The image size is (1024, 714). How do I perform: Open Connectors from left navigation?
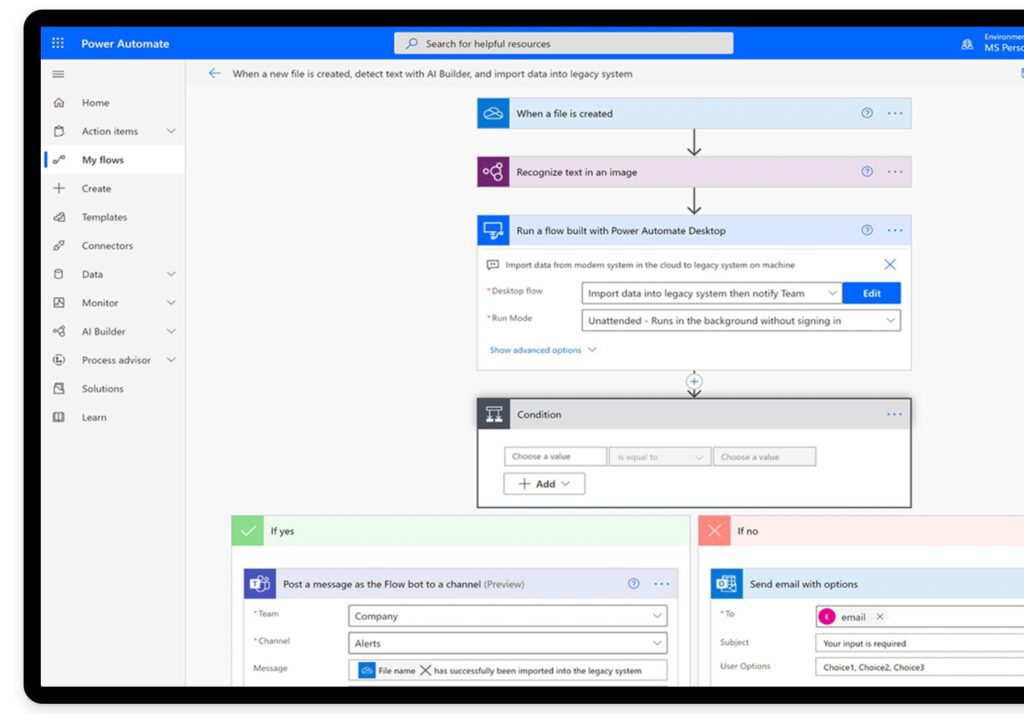pyautogui.click(x=107, y=246)
